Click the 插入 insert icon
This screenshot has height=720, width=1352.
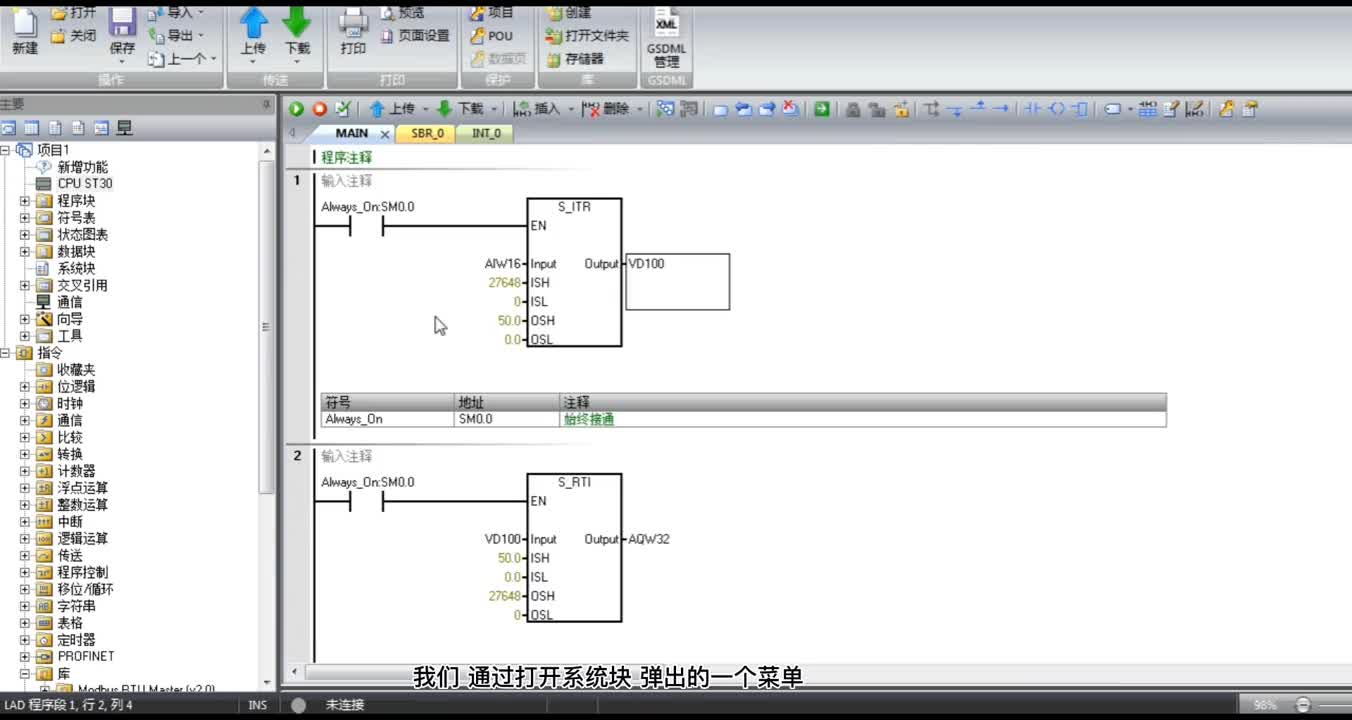(x=522, y=109)
